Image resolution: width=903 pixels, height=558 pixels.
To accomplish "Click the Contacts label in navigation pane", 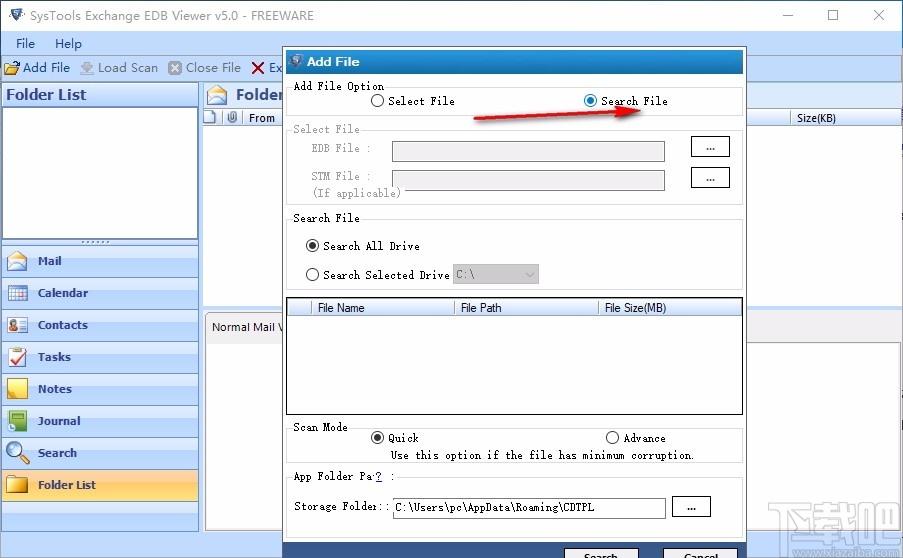I will (63, 325).
